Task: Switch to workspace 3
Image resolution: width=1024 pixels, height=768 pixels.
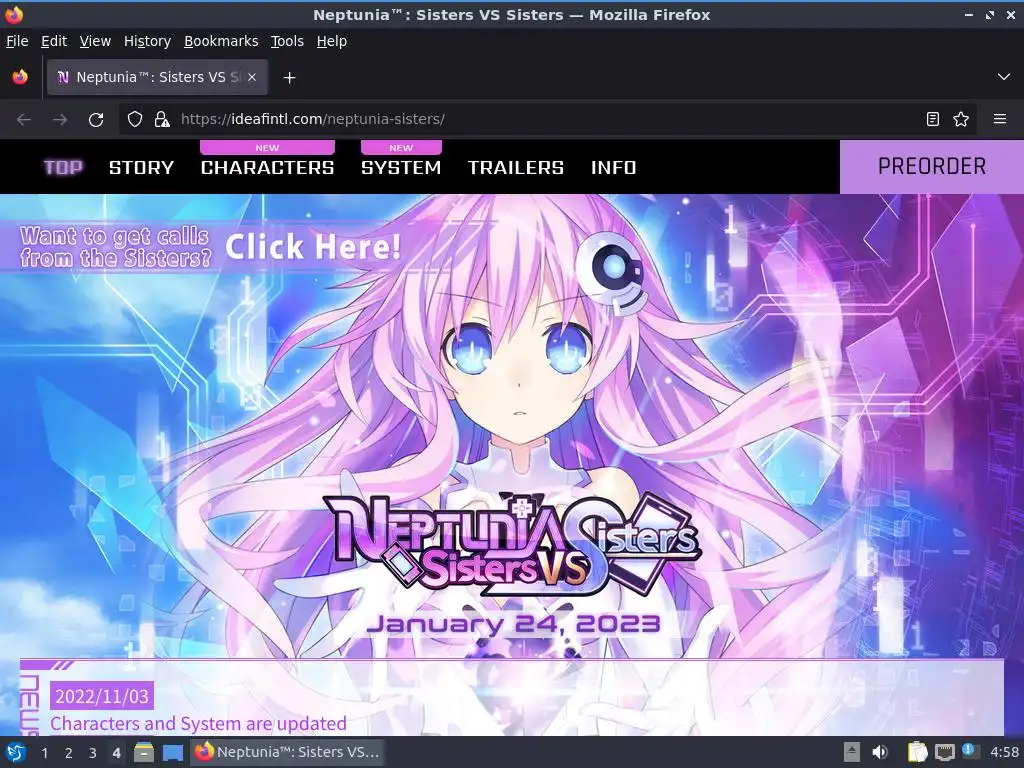Action: 93,753
